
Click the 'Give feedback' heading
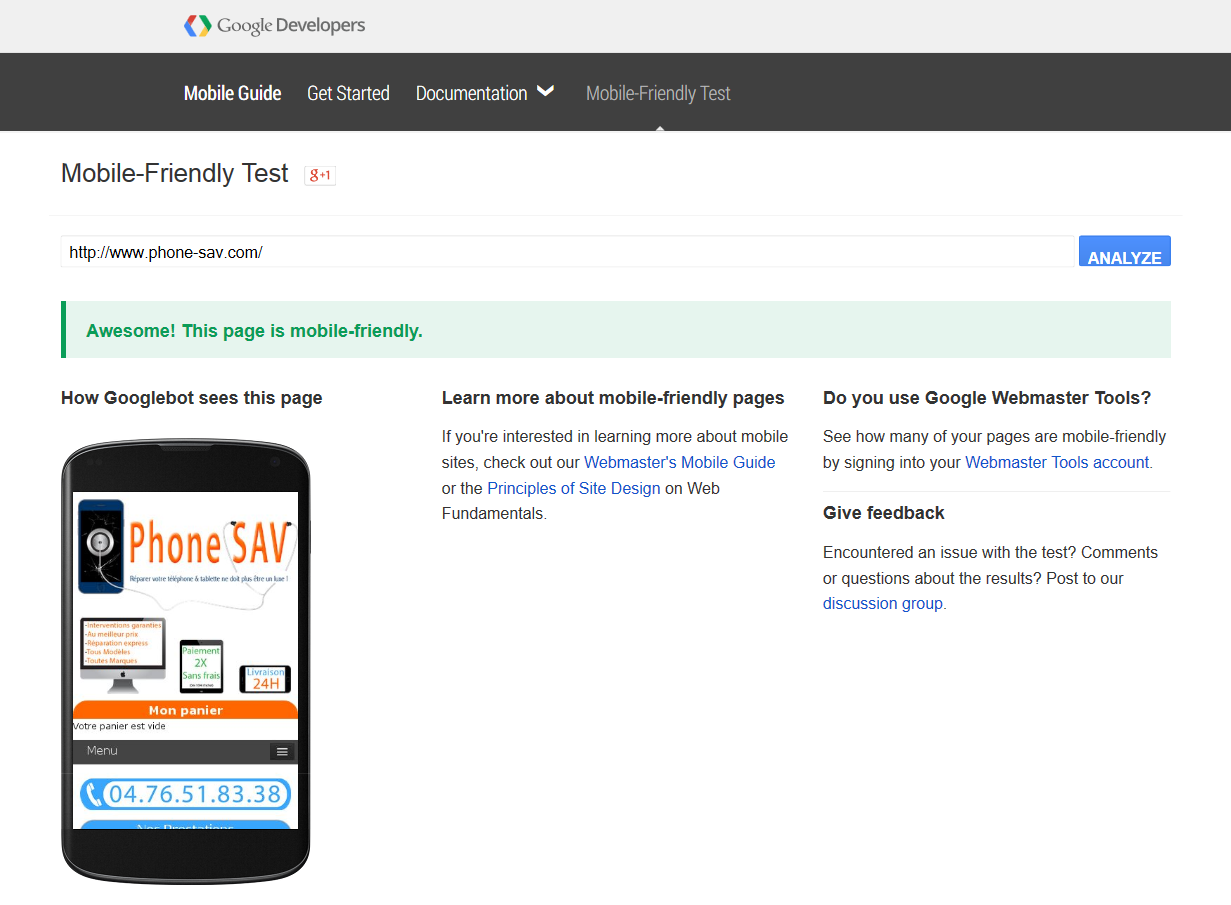point(884,513)
